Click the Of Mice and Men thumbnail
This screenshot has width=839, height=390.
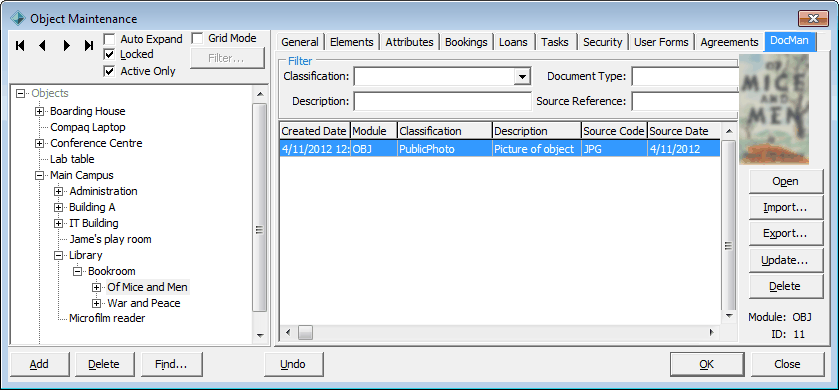click(774, 109)
